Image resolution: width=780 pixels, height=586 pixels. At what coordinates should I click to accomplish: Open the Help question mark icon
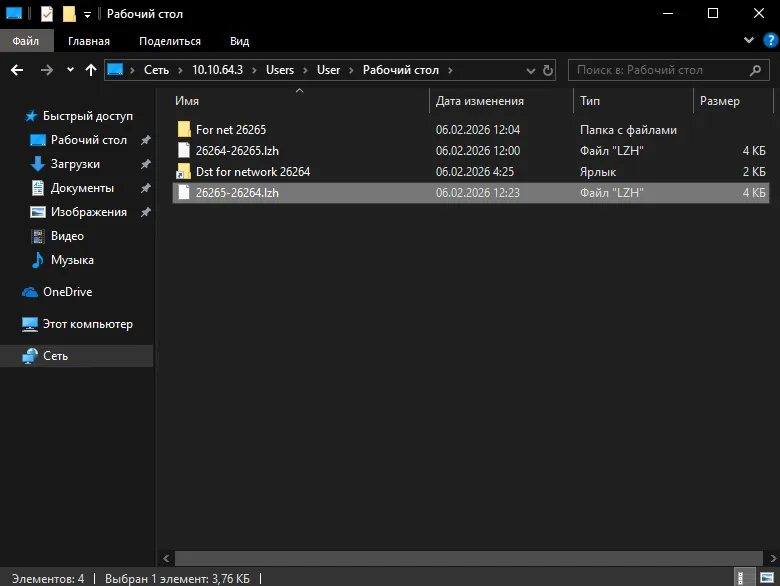point(770,40)
